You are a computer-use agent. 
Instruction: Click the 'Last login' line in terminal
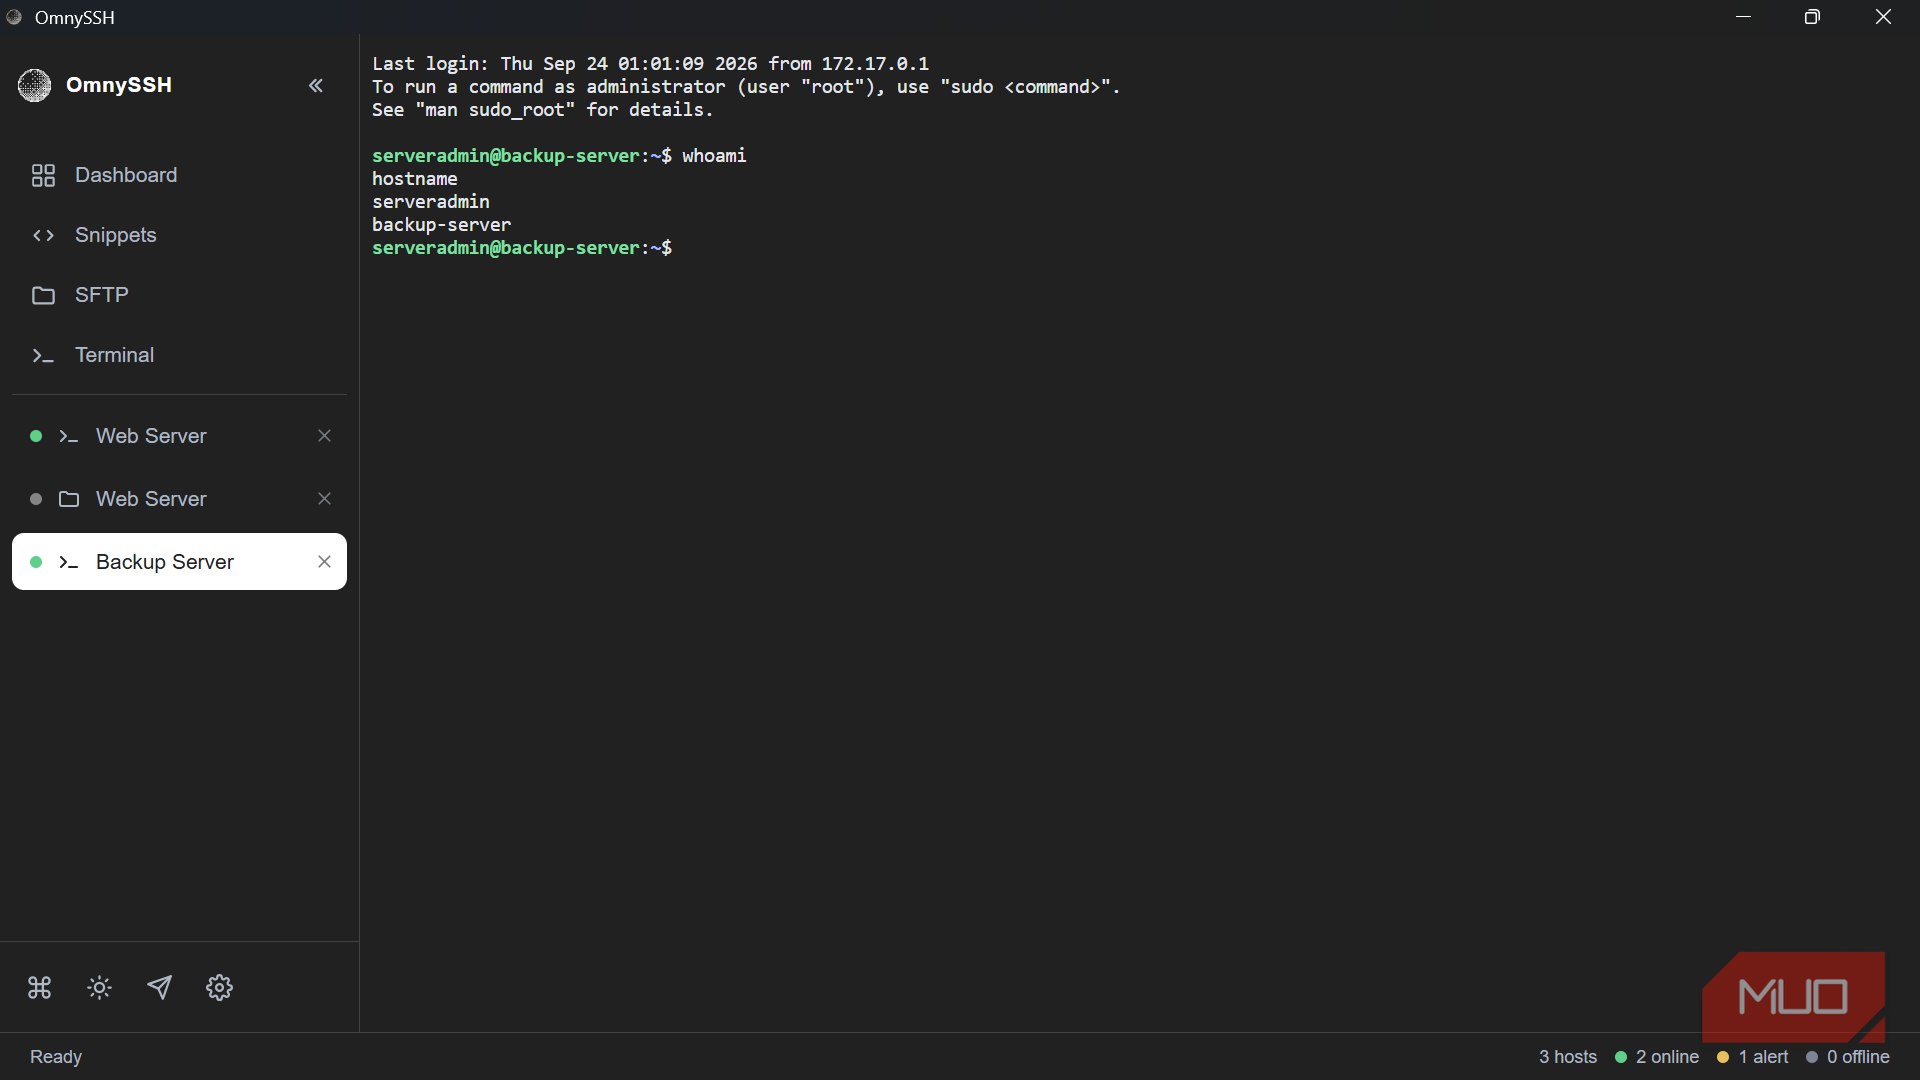[650, 64]
